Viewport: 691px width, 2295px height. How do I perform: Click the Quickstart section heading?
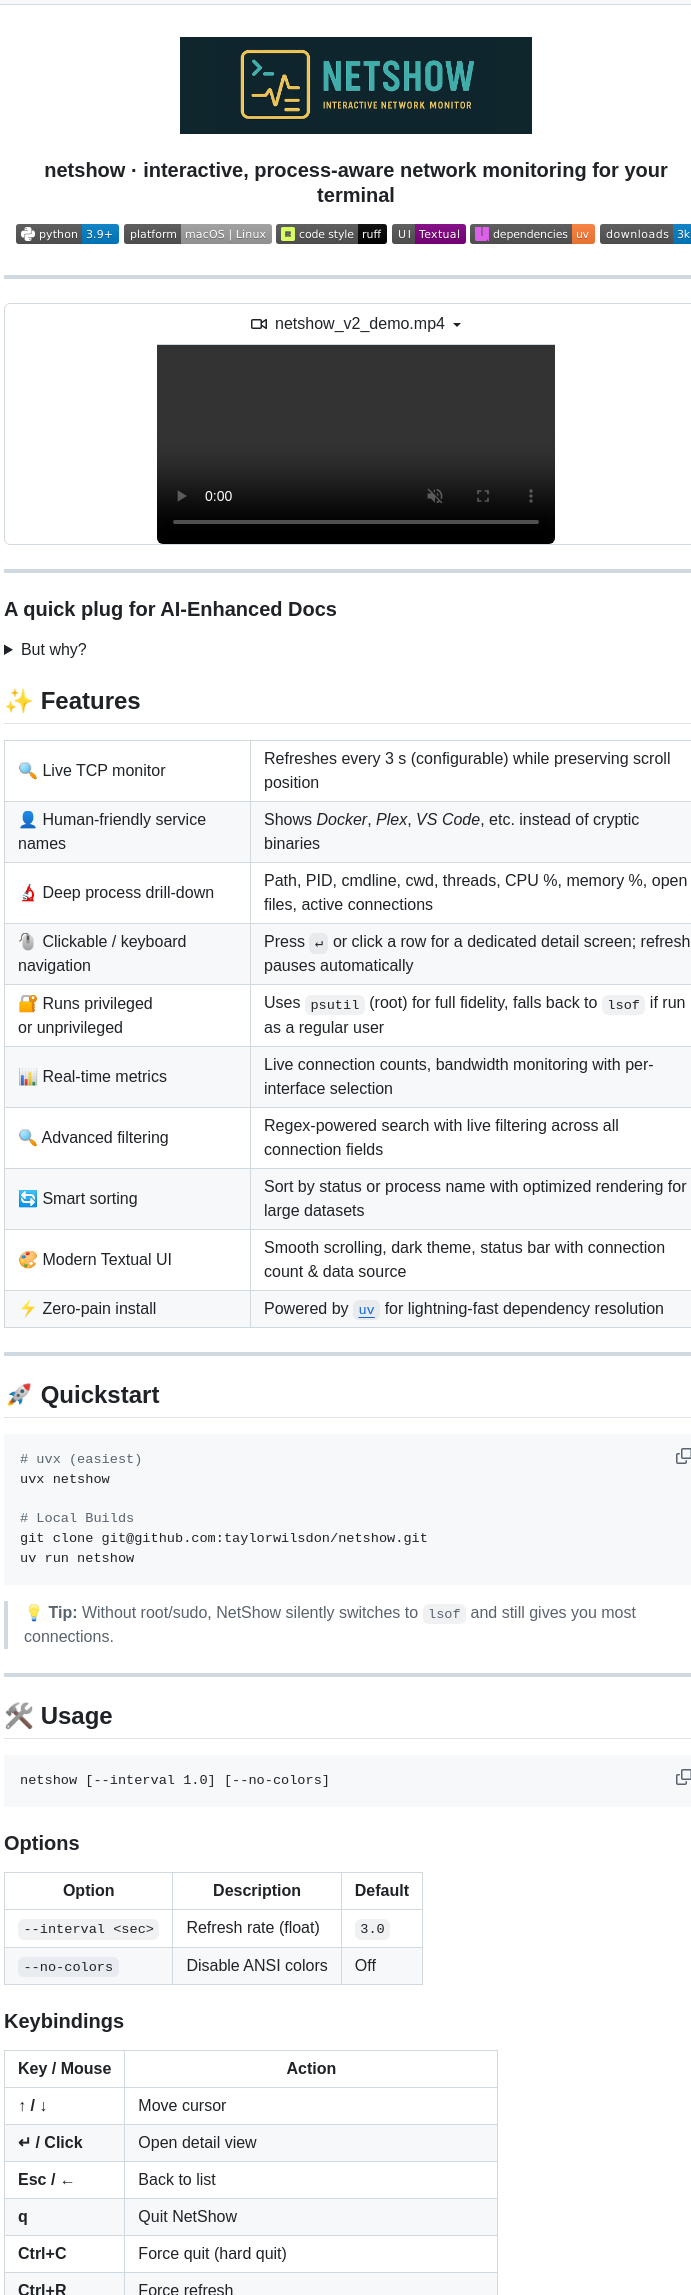point(99,1395)
